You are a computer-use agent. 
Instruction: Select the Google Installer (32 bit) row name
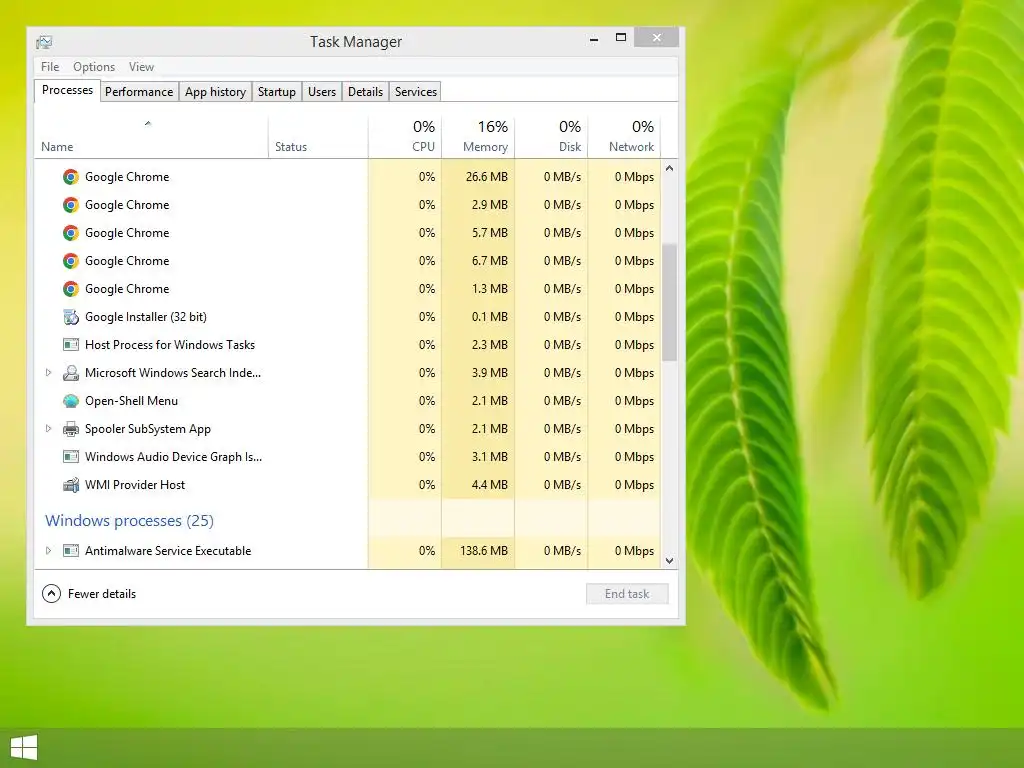point(146,317)
